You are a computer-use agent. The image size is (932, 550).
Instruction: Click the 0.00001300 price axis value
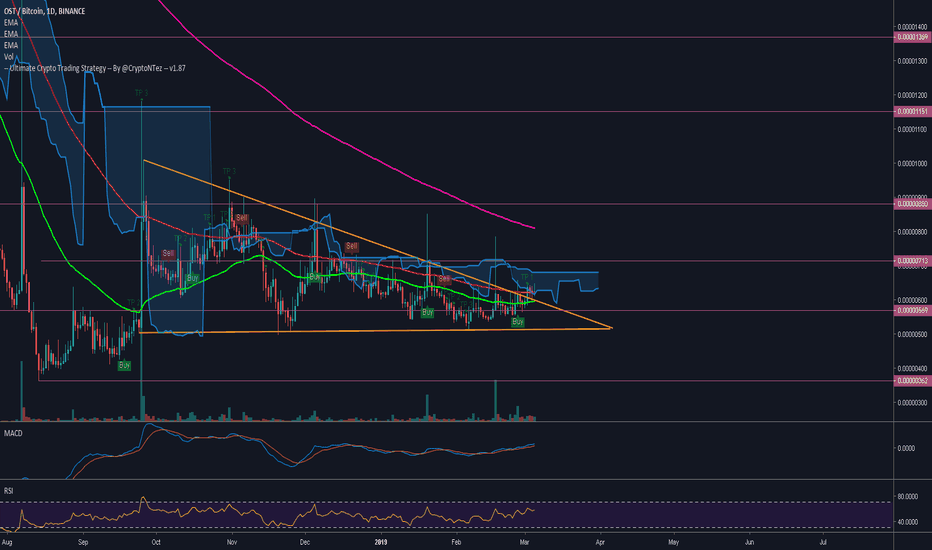coord(912,61)
